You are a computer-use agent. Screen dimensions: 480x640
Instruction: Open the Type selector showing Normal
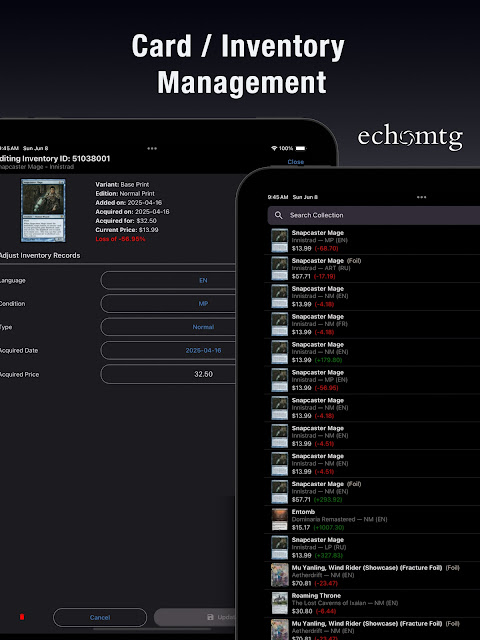pyautogui.click(x=168, y=327)
